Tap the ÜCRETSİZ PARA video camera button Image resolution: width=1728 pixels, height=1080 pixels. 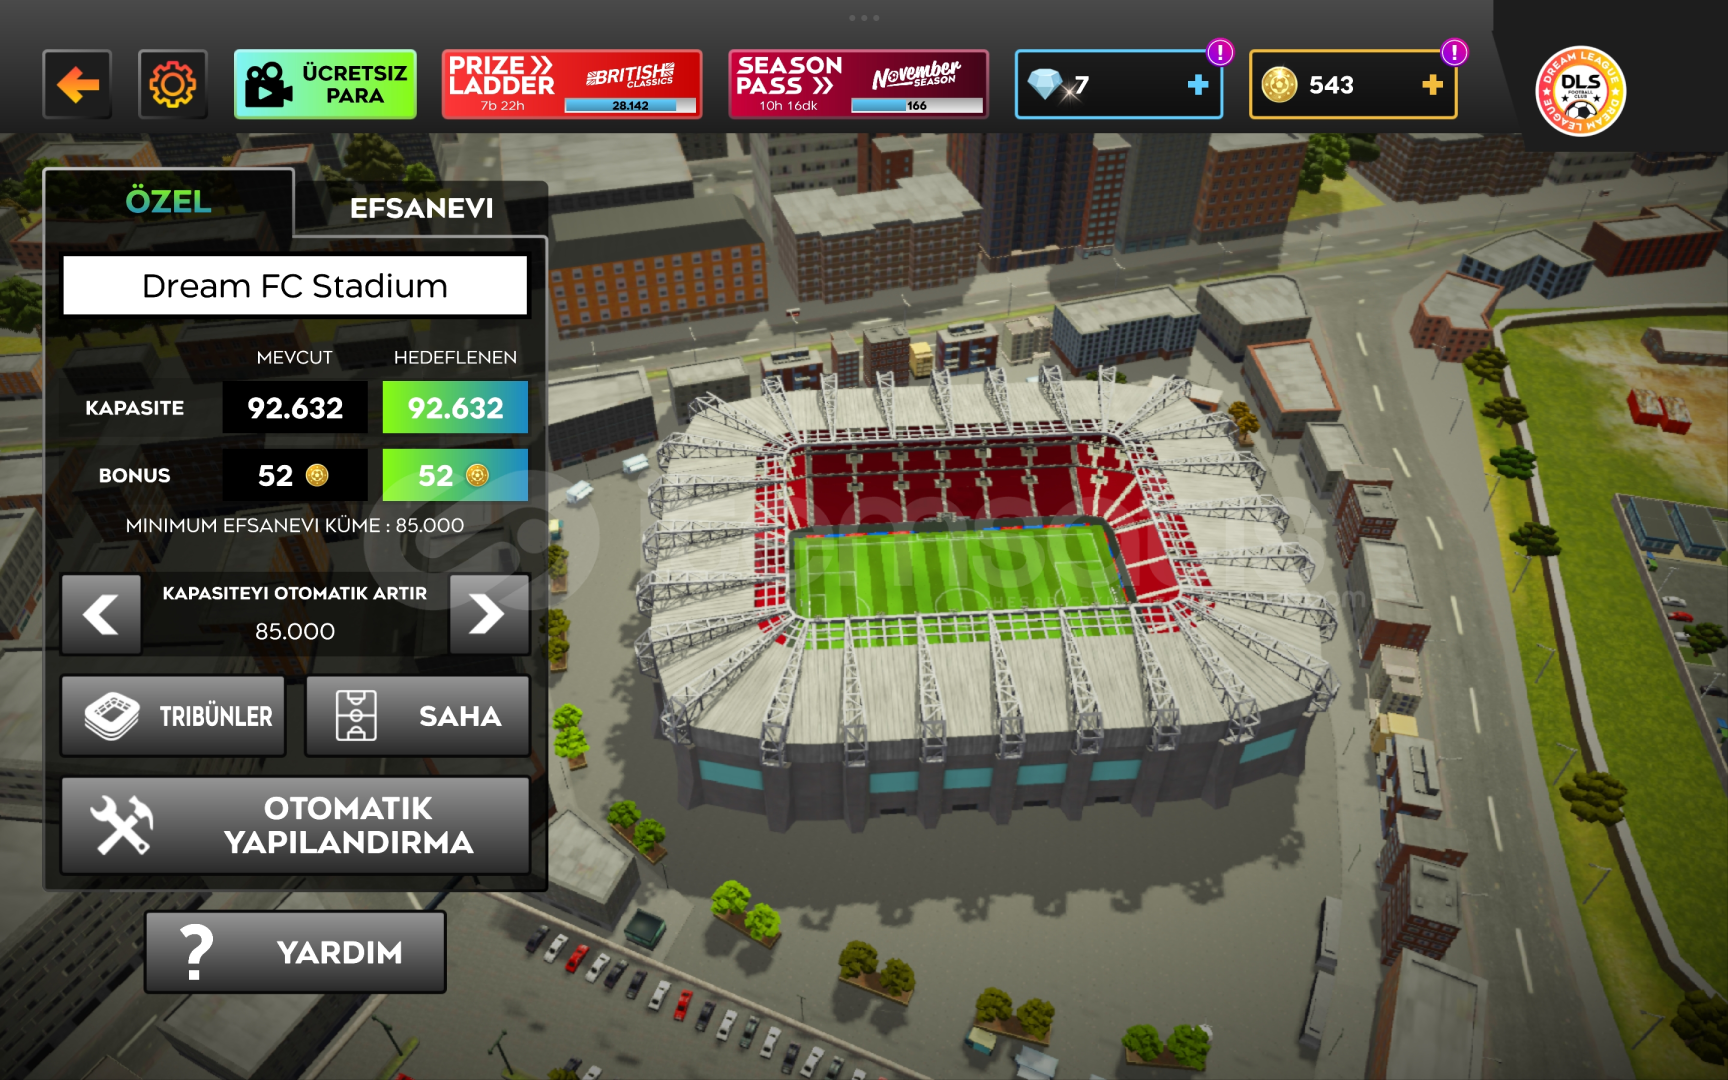click(325, 85)
